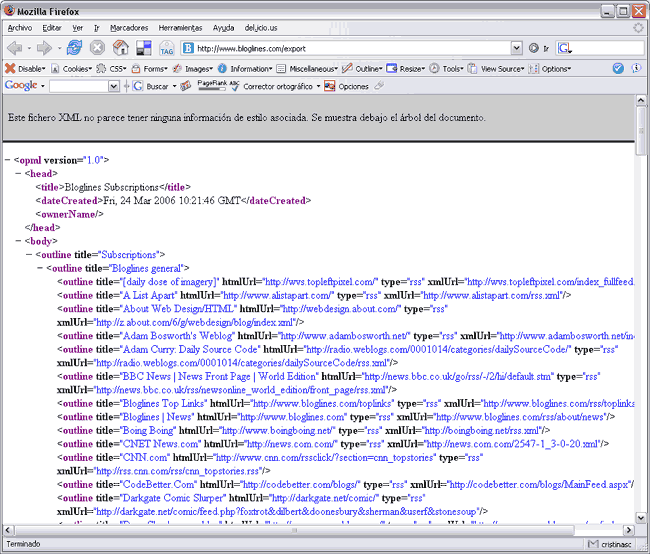Open the Editar menu
The height and width of the screenshot is (554, 650).
tap(52, 28)
